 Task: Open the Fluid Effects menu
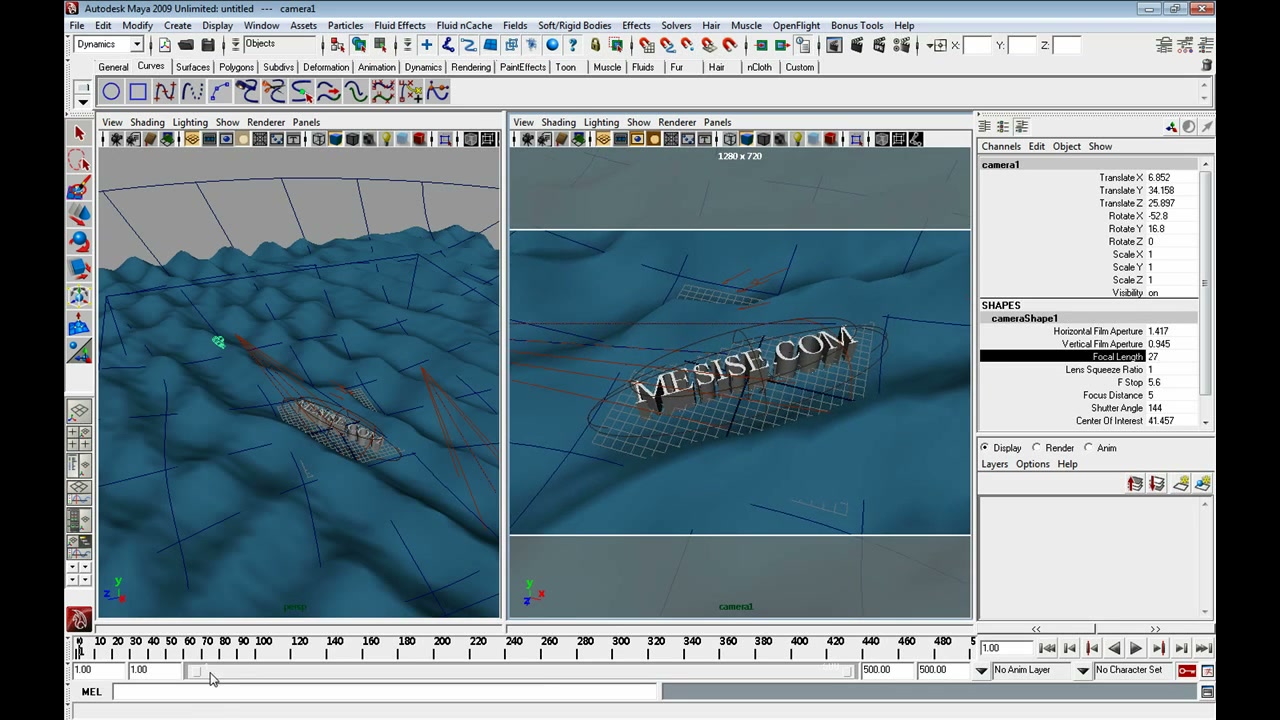pyautogui.click(x=399, y=25)
